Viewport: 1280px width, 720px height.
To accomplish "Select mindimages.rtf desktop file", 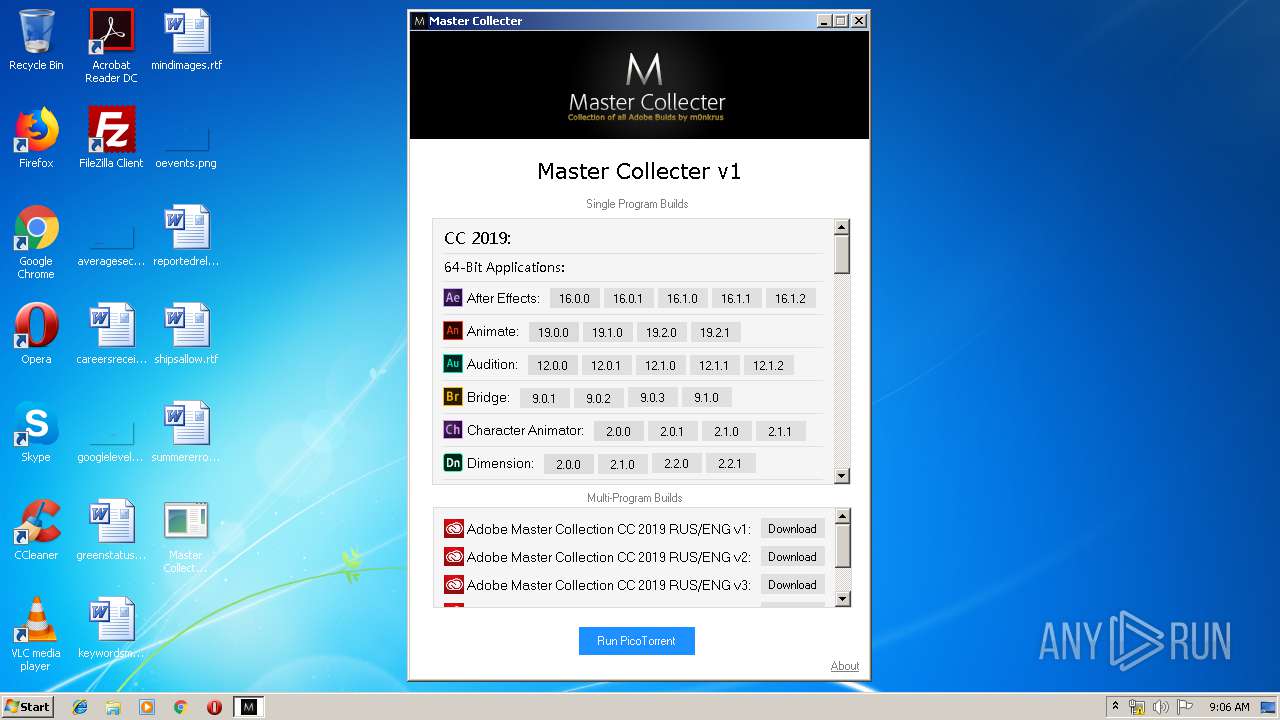I will click(x=187, y=40).
